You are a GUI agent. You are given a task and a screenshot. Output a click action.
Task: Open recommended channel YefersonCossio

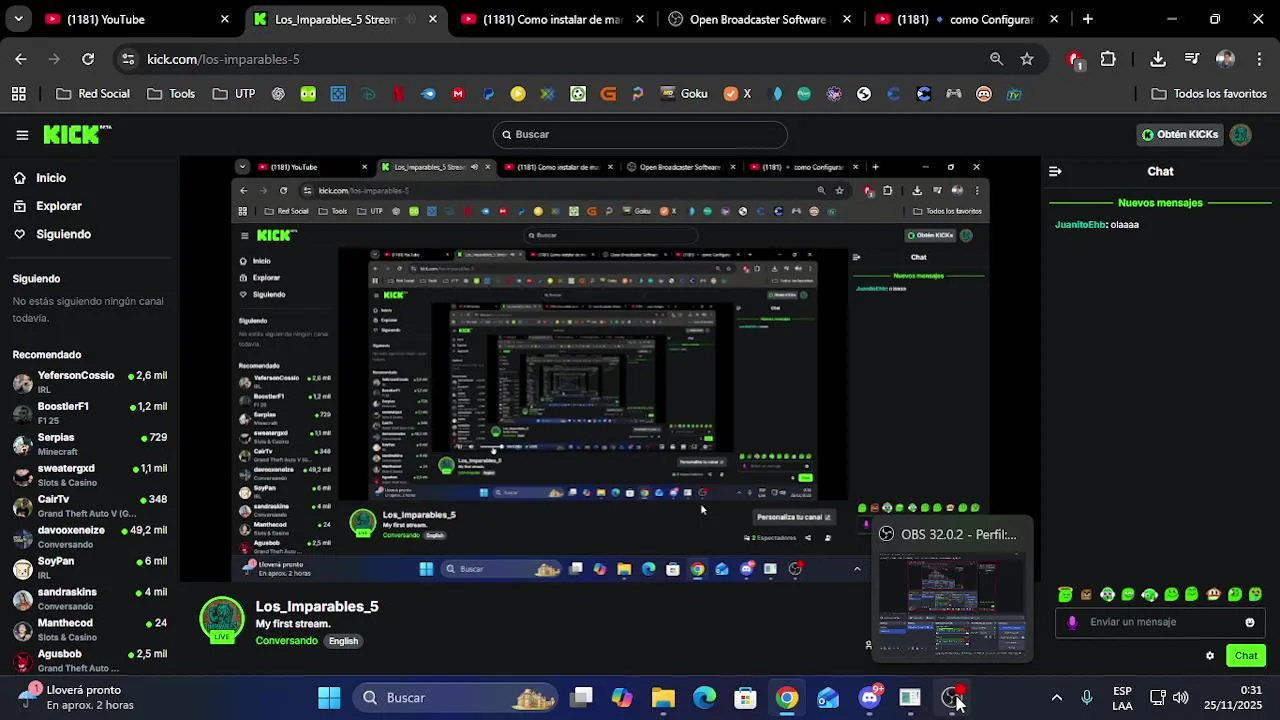point(89,382)
